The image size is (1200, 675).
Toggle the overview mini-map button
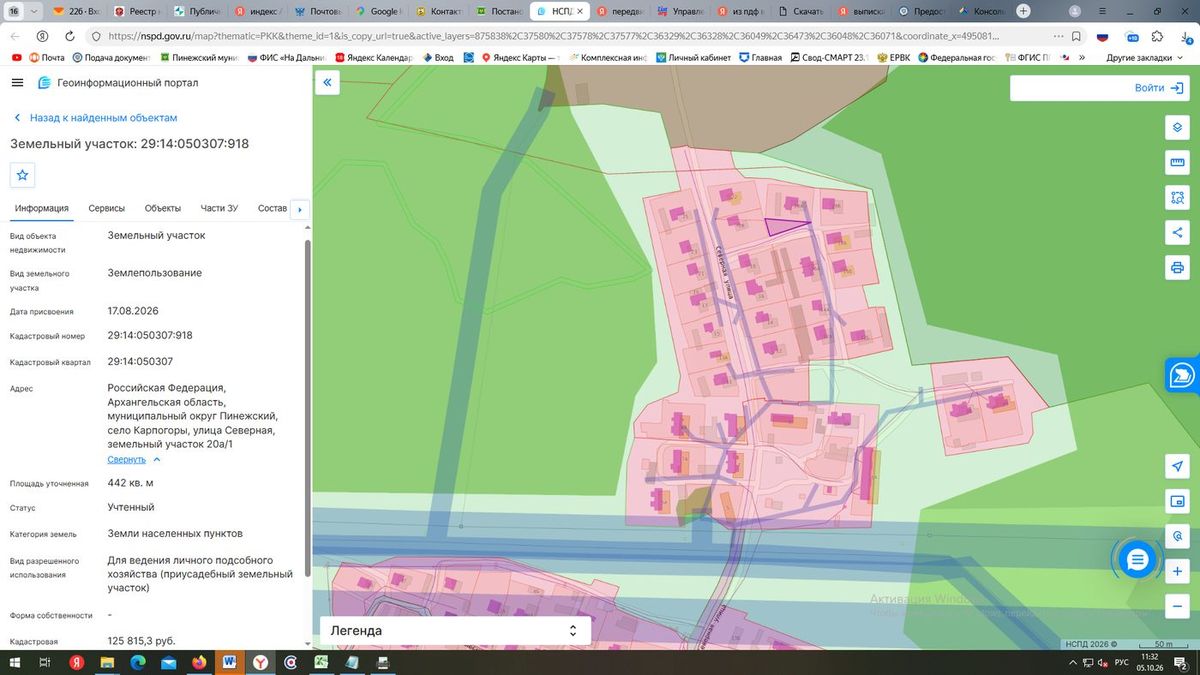pyautogui.click(x=1177, y=501)
